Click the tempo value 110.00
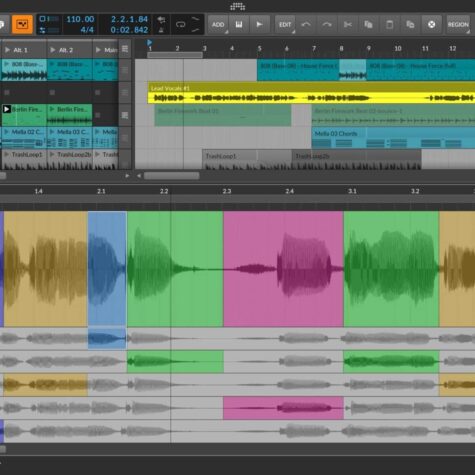The height and width of the screenshot is (475, 475). coord(80,19)
